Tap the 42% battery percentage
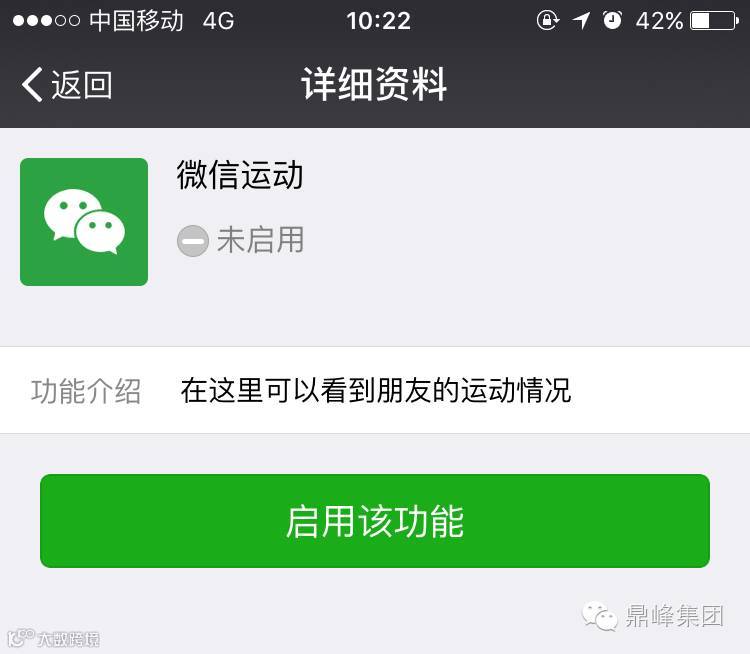Image resolution: width=750 pixels, height=654 pixels. coord(660,21)
